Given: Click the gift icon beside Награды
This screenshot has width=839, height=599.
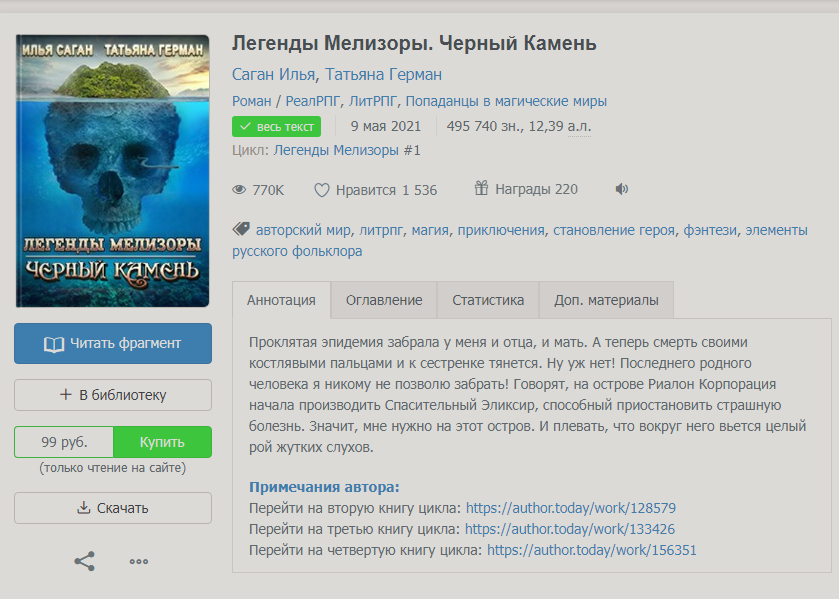Looking at the screenshot, I should [481, 188].
